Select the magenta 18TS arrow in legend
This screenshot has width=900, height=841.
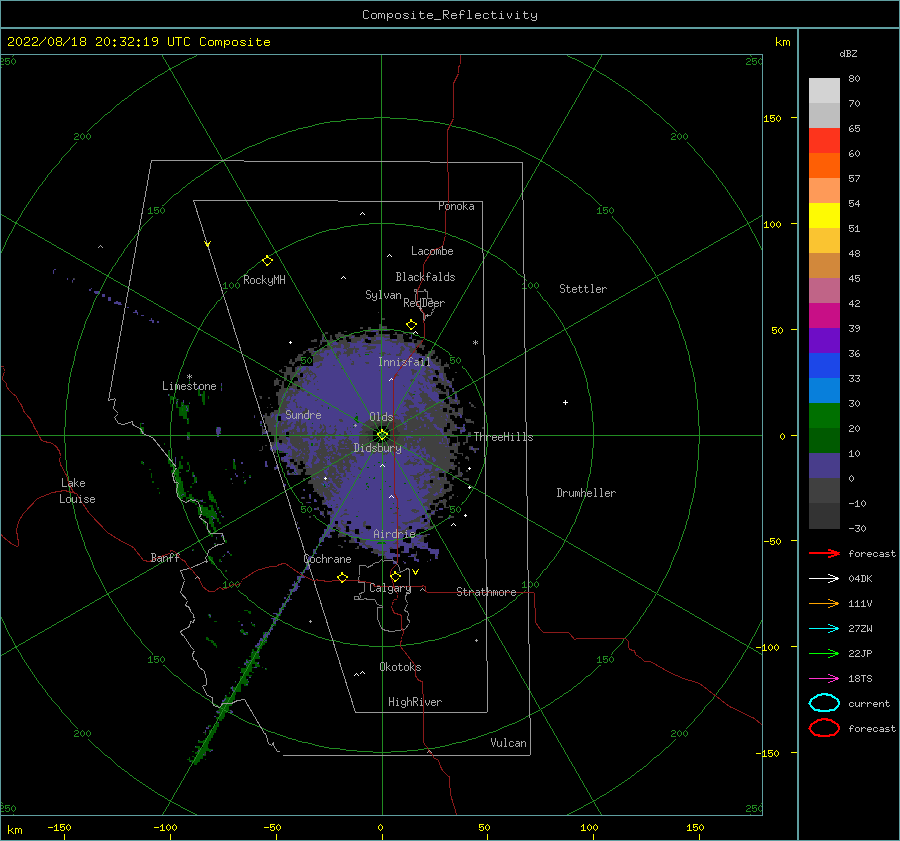pos(824,679)
